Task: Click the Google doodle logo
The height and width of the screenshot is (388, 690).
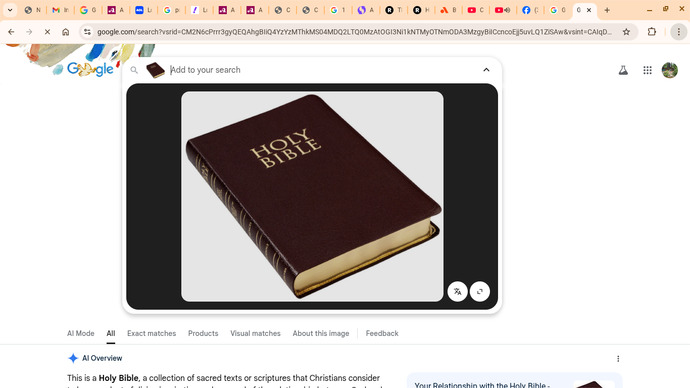Action: pyautogui.click(x=91, y=69)
